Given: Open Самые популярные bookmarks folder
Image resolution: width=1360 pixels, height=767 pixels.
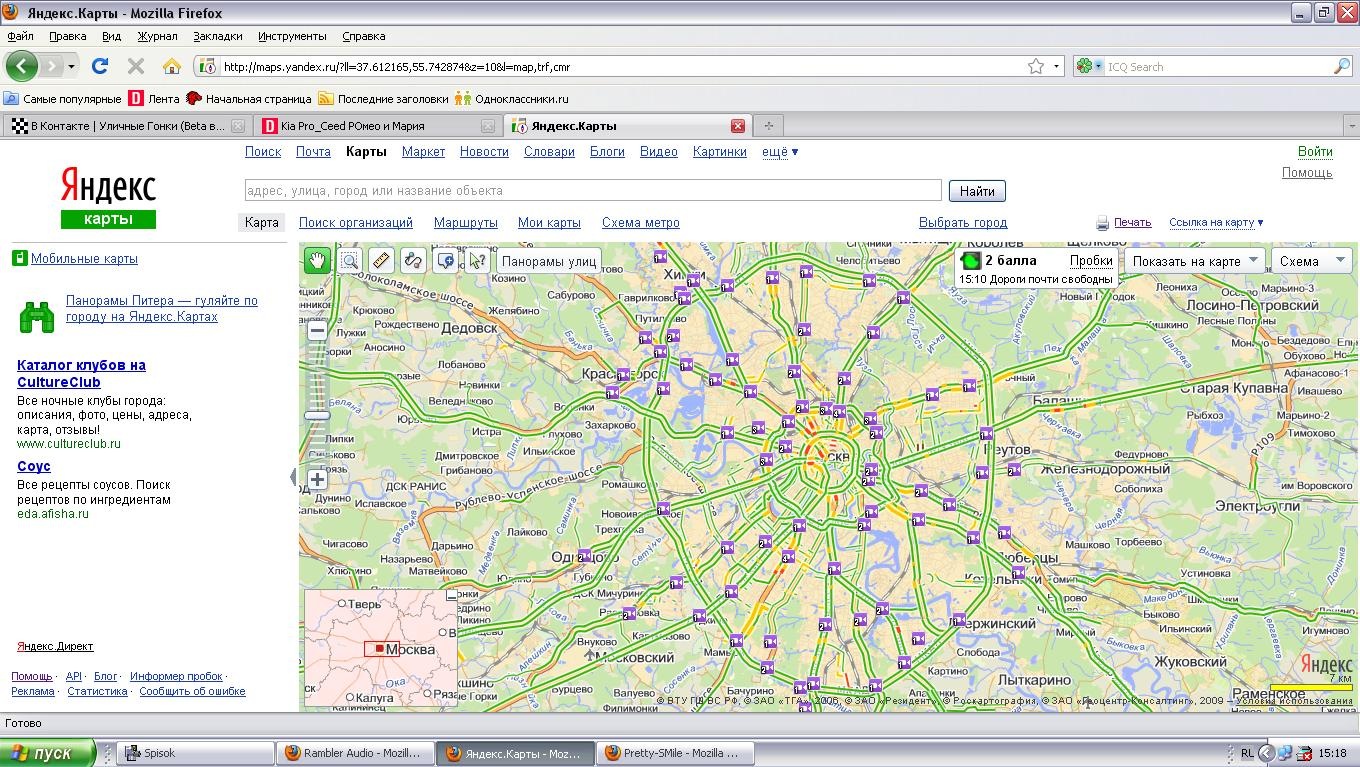Looking at the screenshot, I should [x=62, y=99].
